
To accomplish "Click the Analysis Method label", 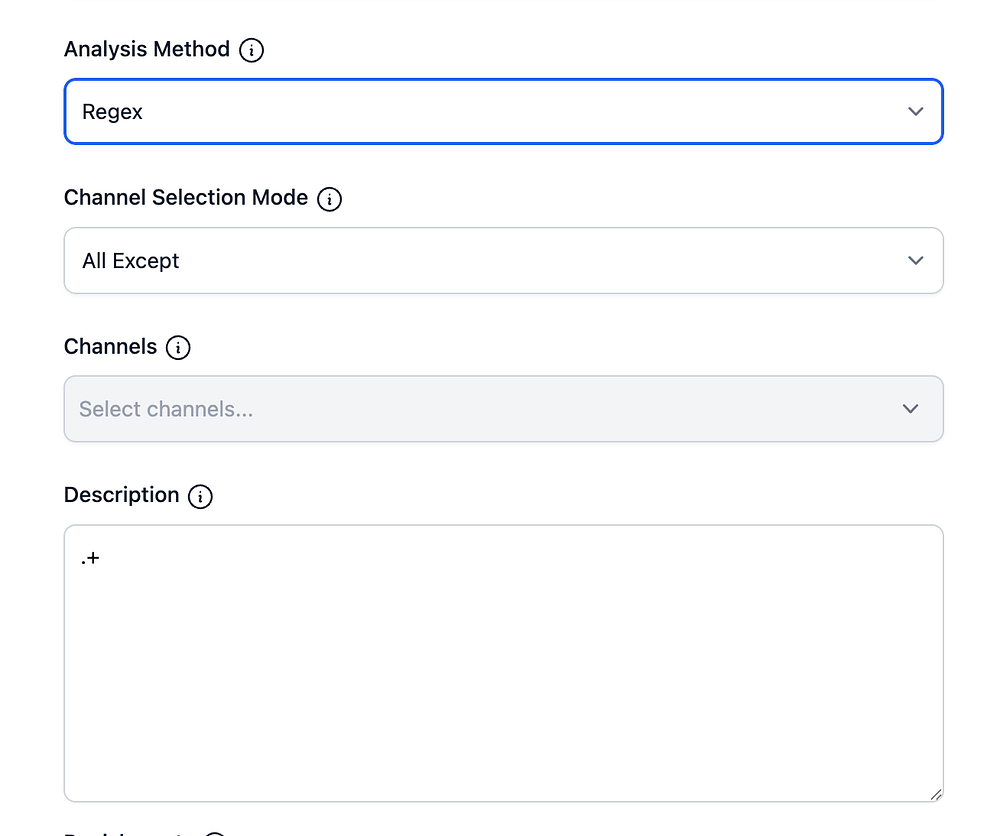I will (147, 49).
